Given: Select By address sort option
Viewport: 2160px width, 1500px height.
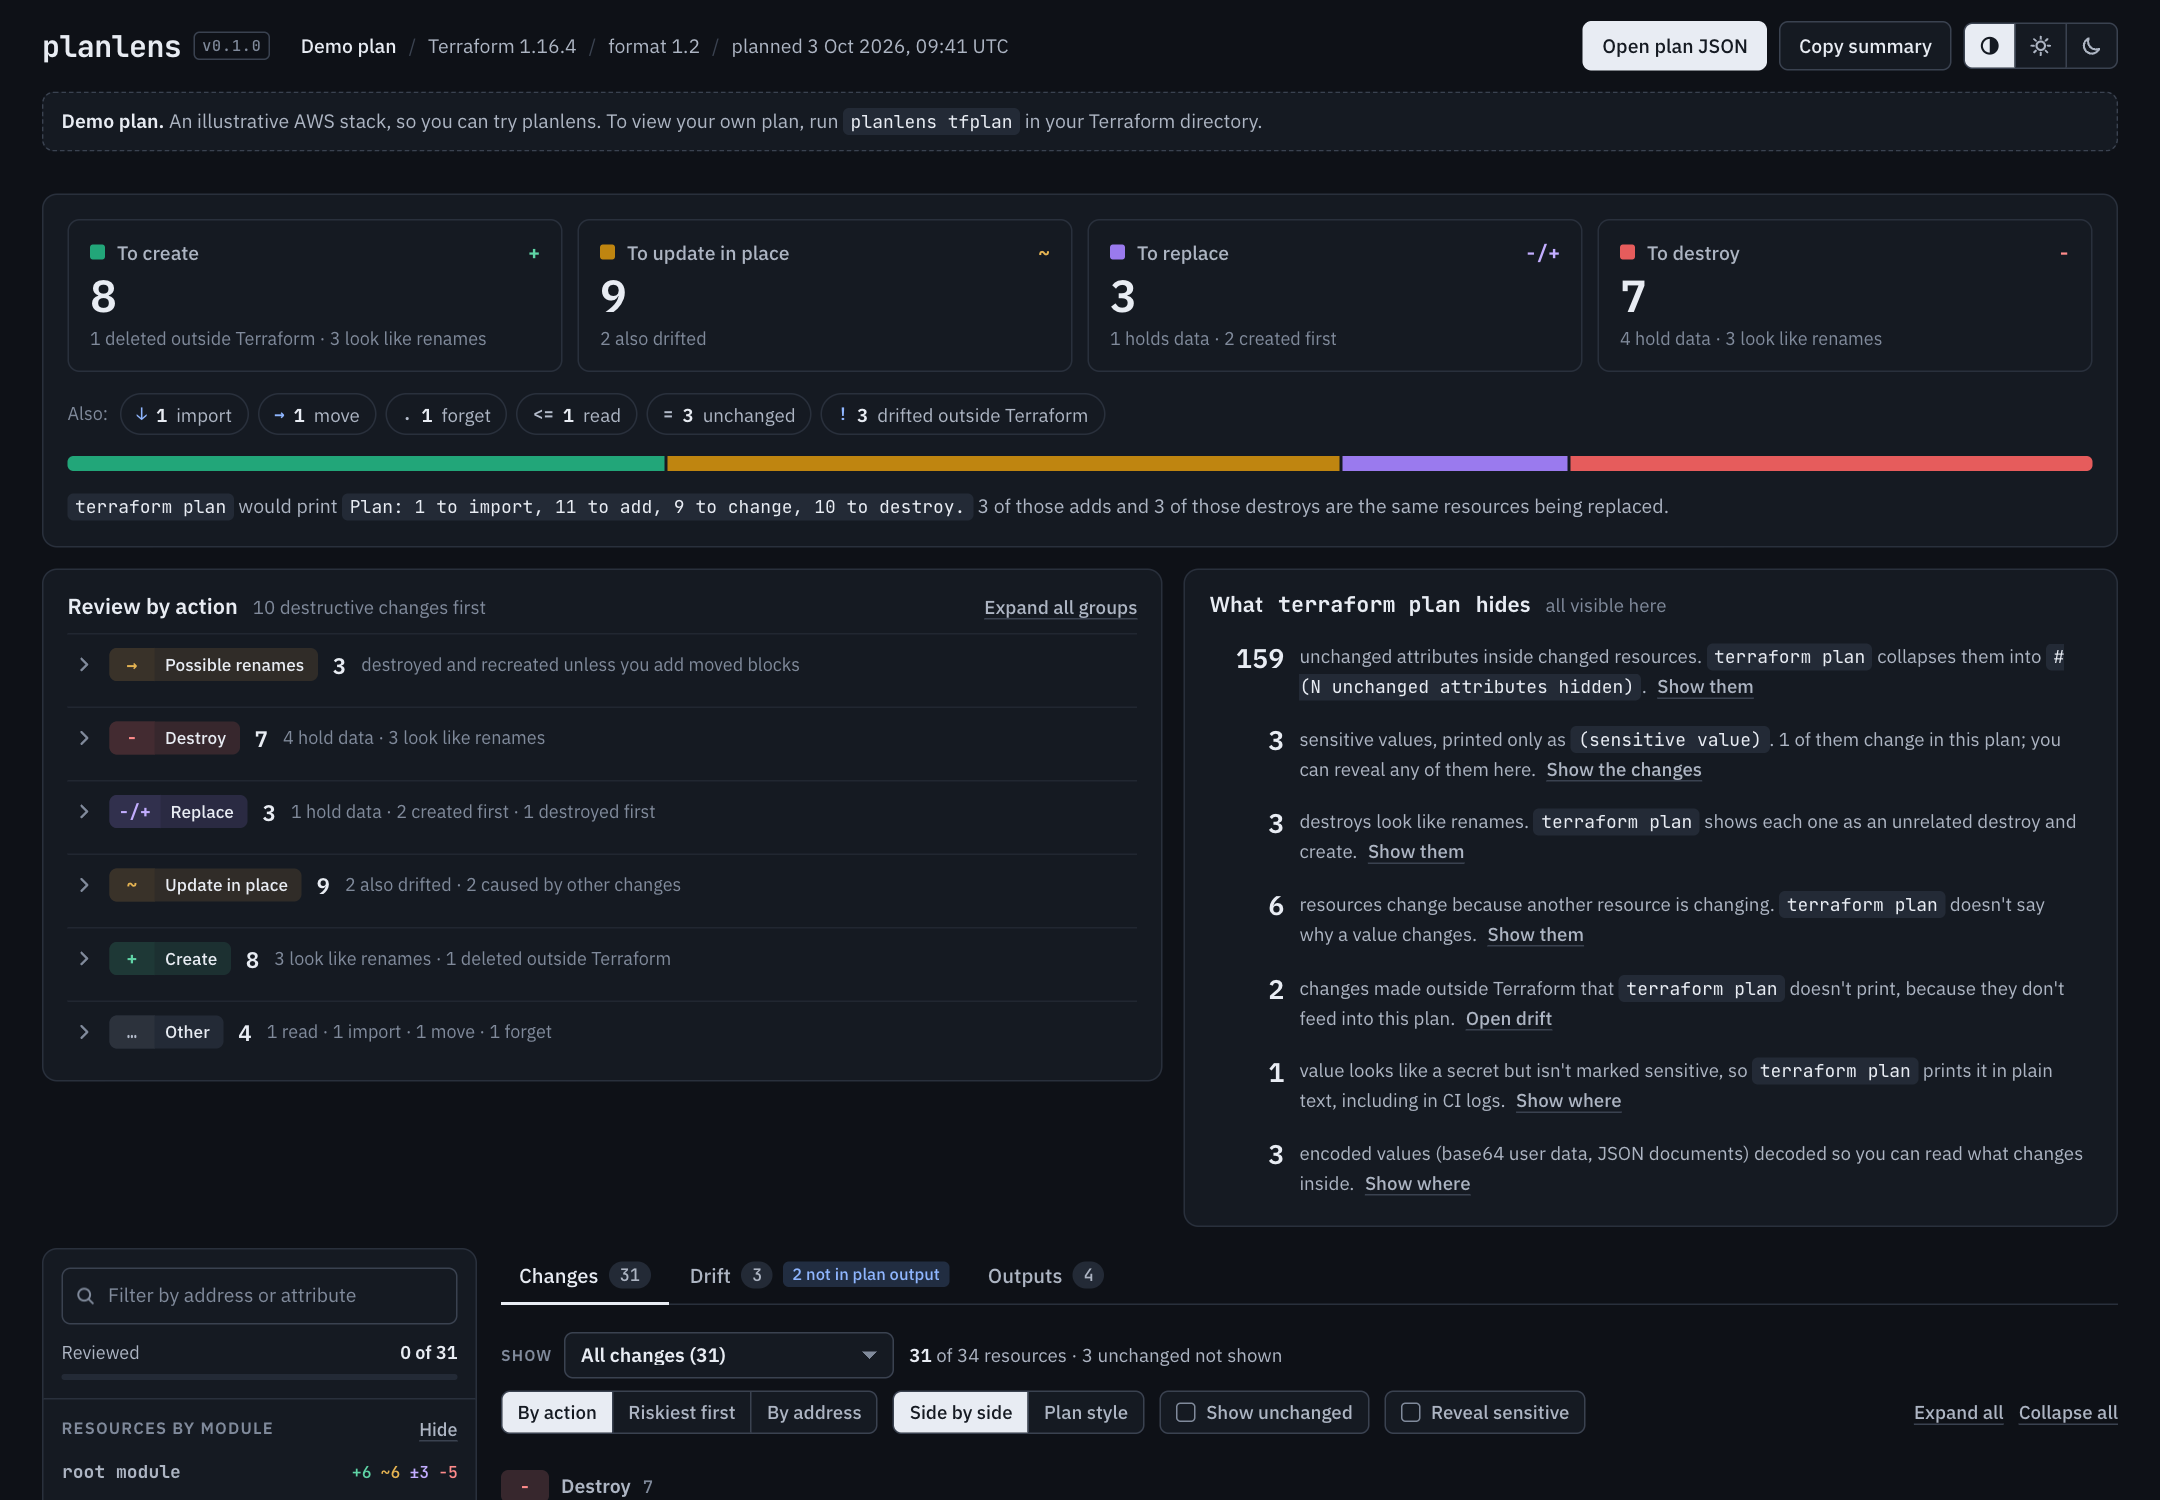Looking at the screenshot, I should [x=814, y=1412].
